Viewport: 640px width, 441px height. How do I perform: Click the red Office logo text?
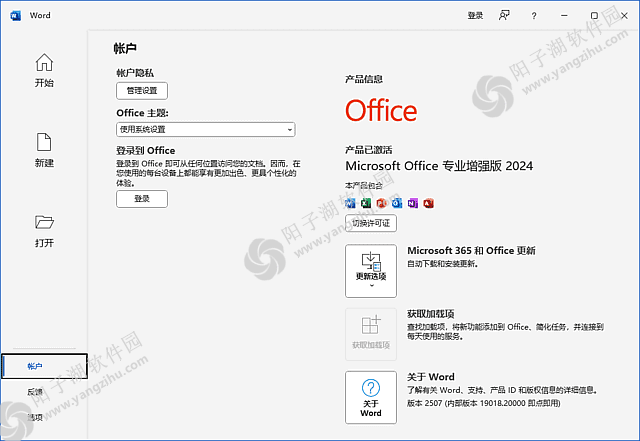click(381, 110)
